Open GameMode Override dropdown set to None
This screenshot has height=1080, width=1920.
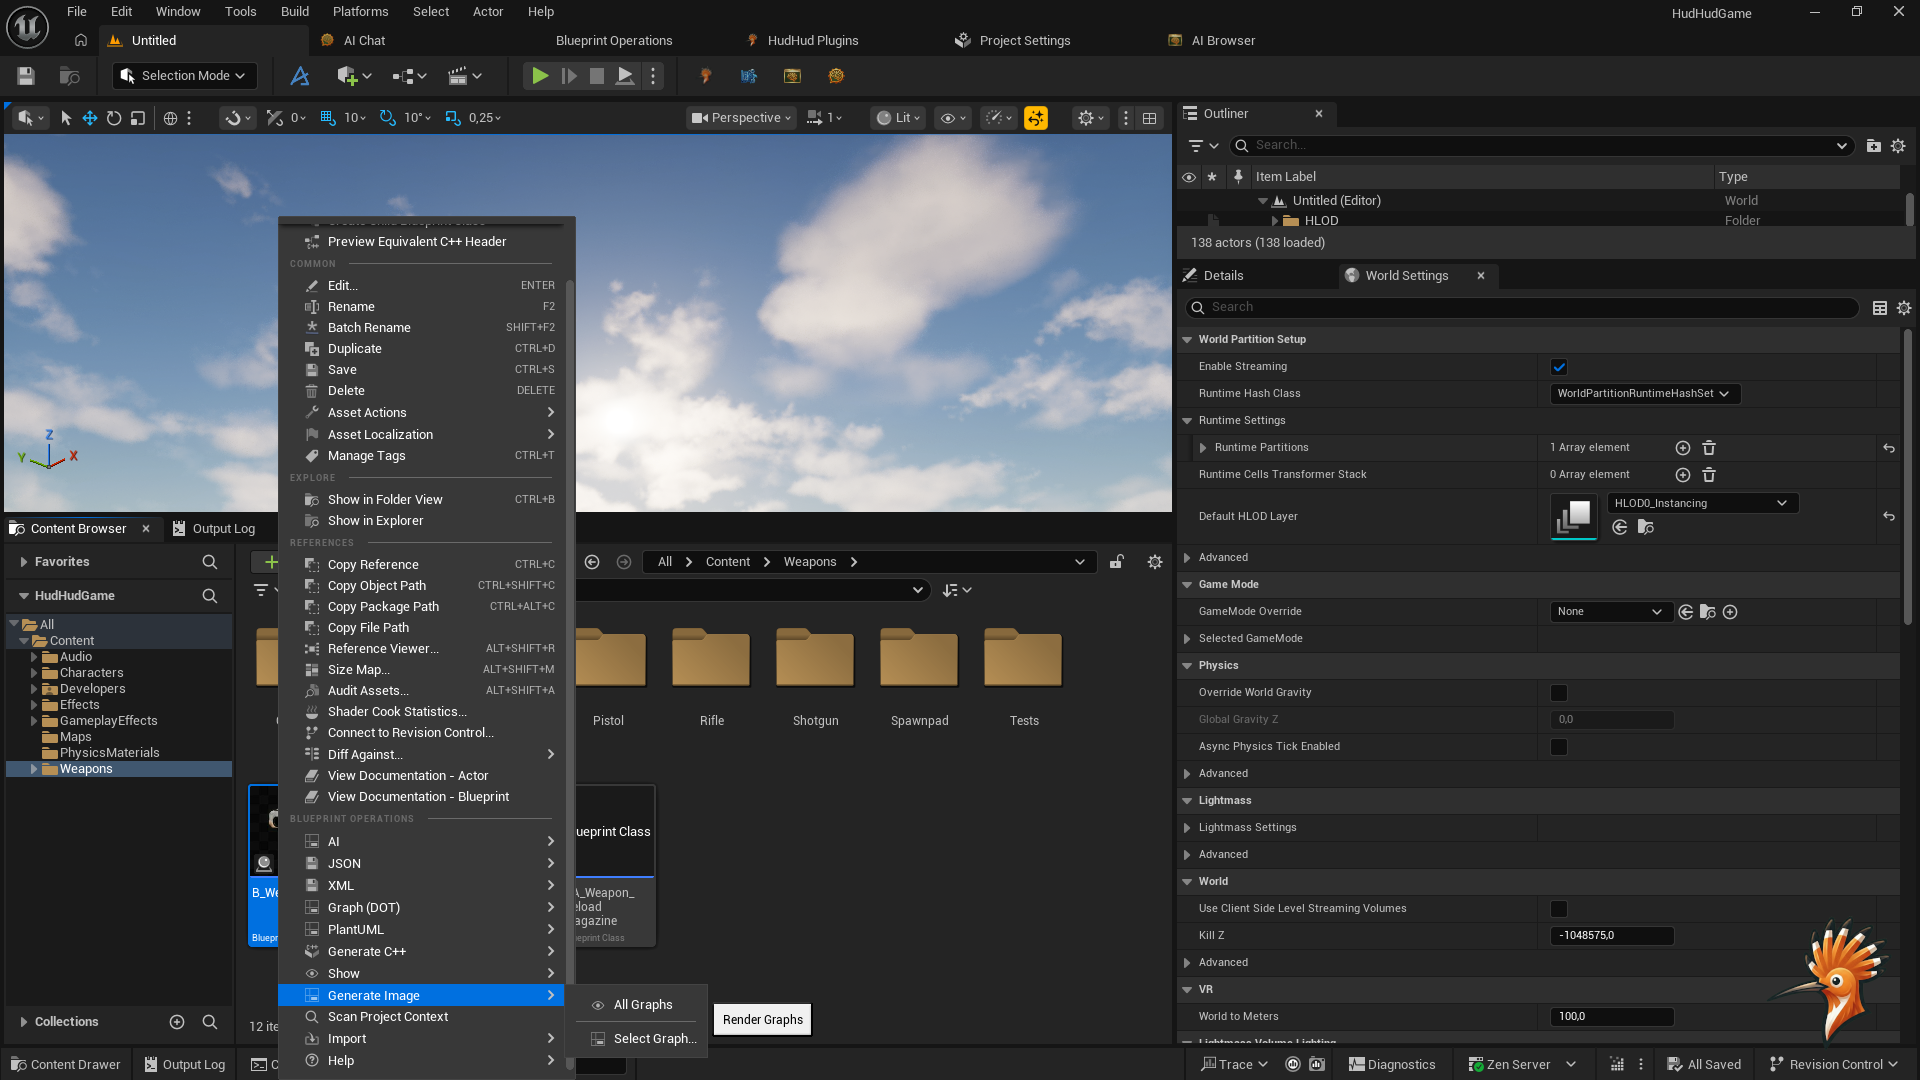tap(1608, 612)
